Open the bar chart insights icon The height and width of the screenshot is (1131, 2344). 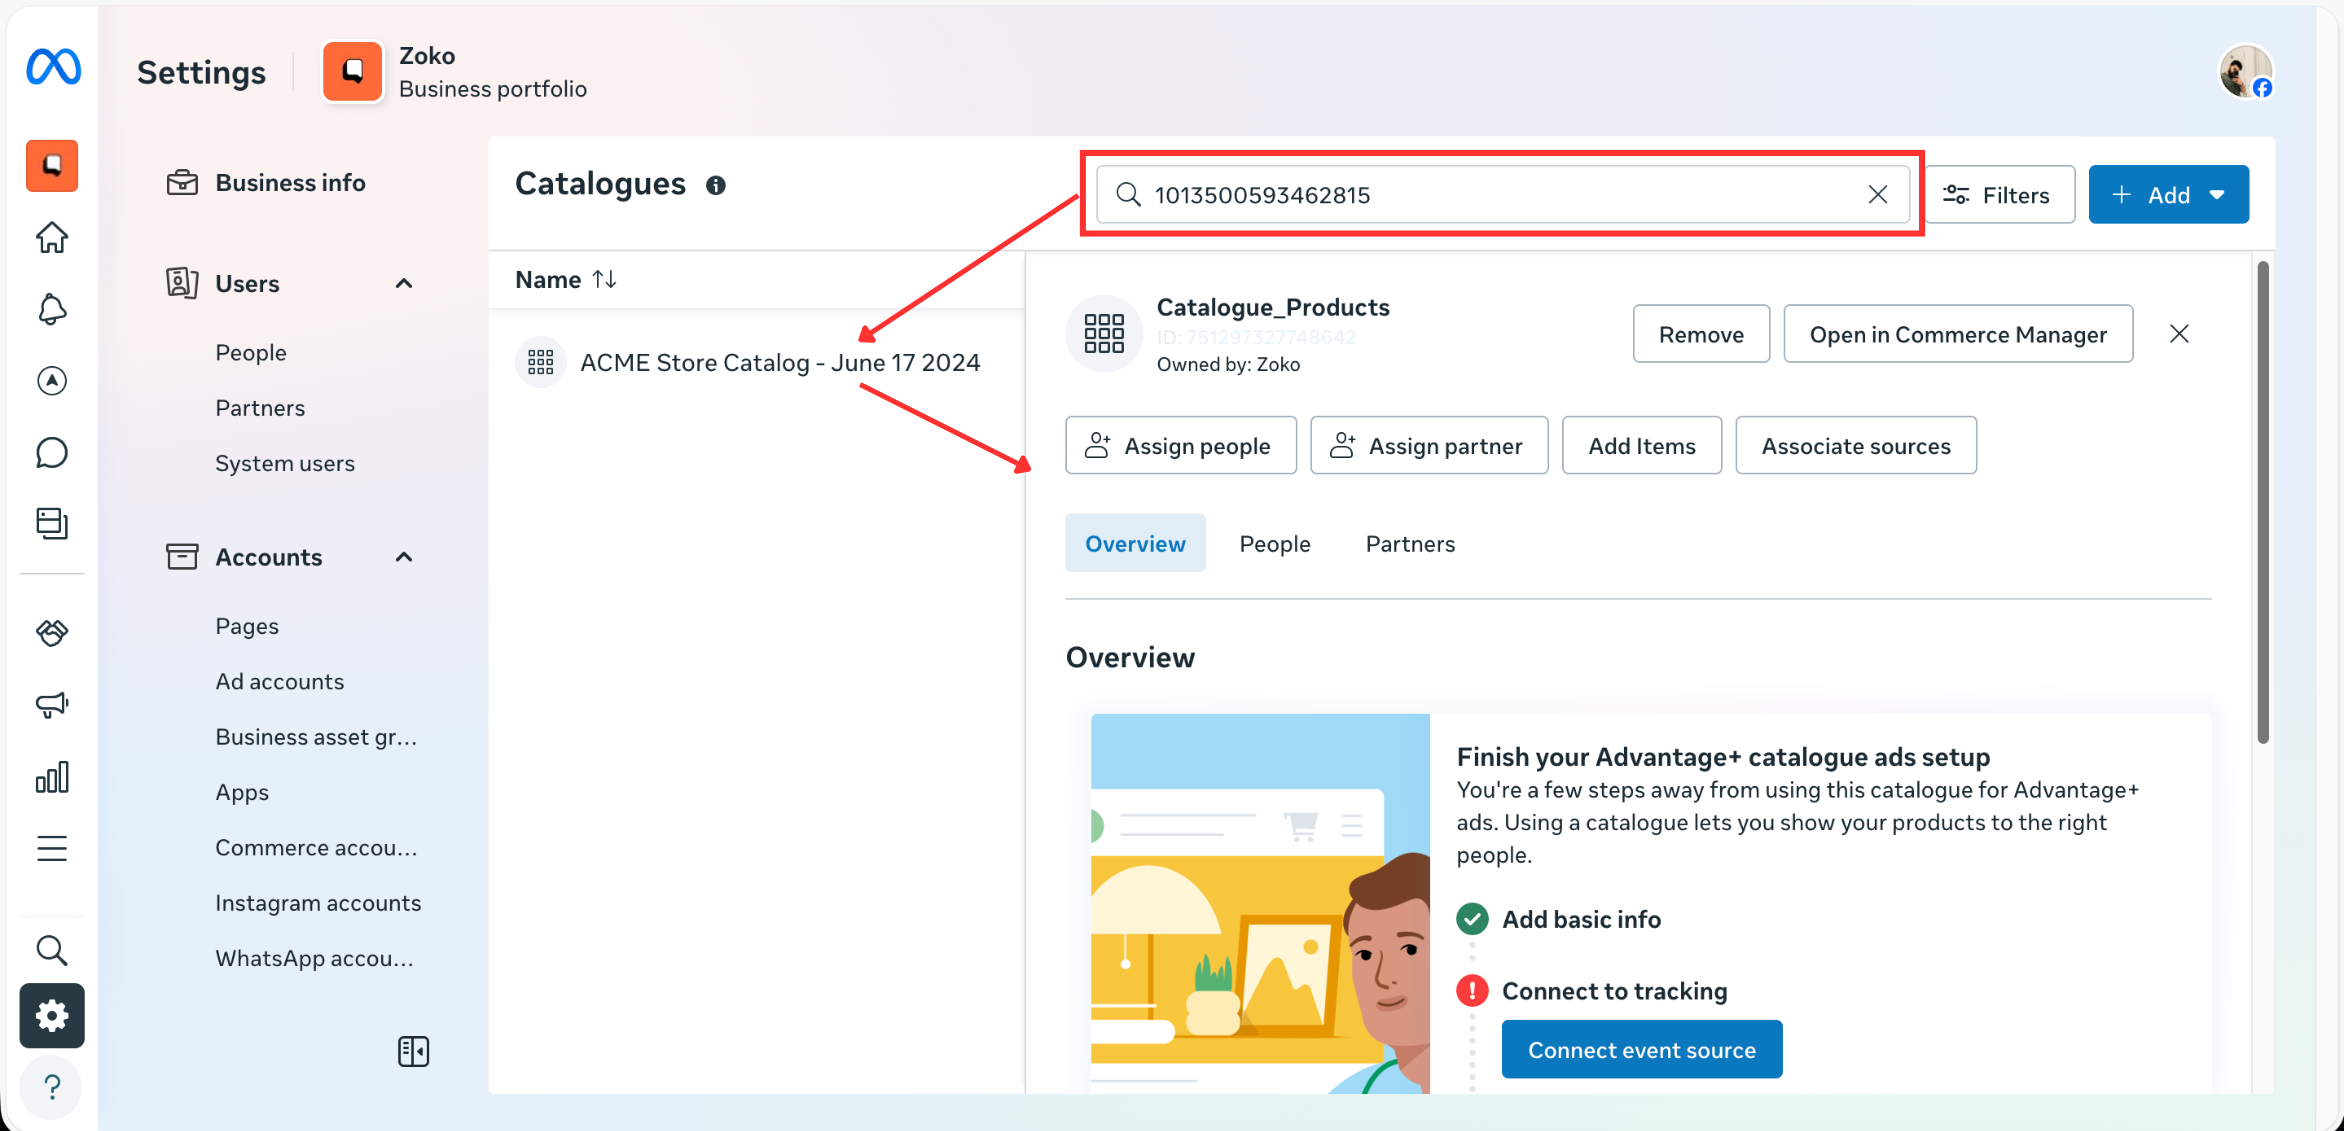click(52, 777)
